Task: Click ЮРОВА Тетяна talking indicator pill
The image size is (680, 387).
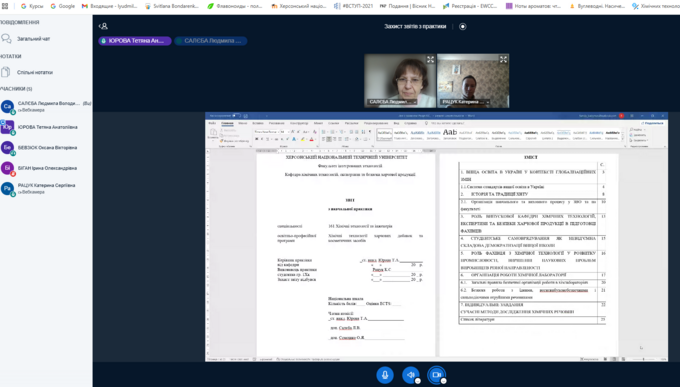Action: click(135, 41)
